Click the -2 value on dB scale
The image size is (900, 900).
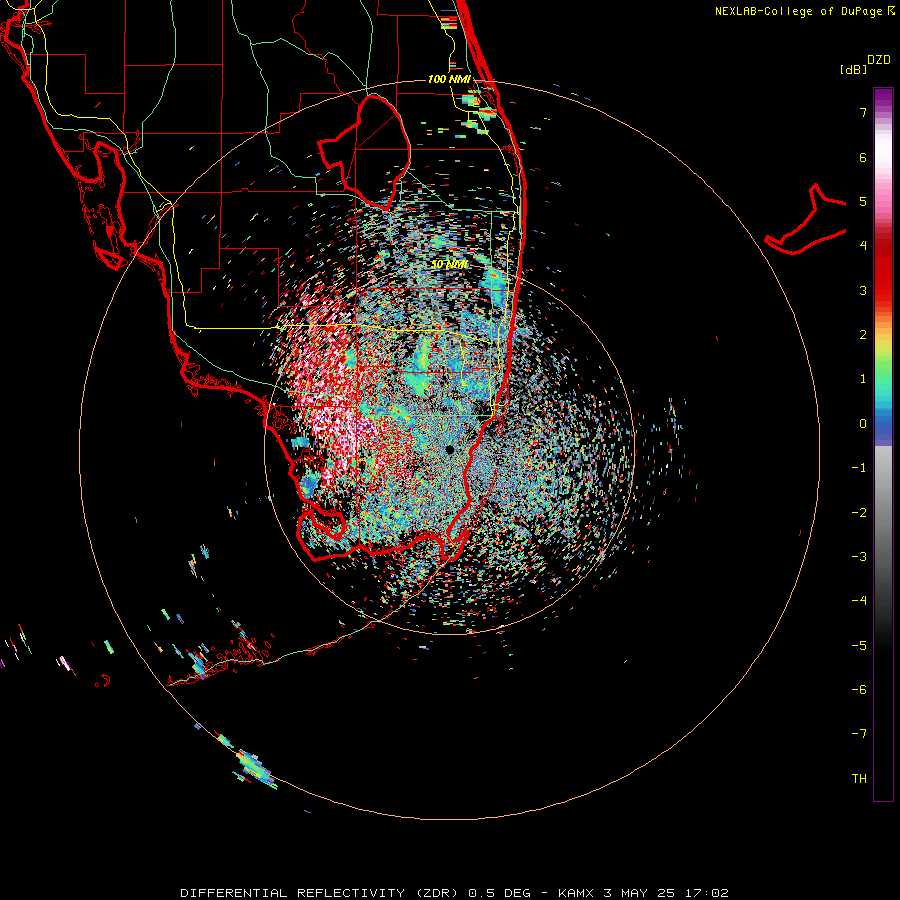859,512
